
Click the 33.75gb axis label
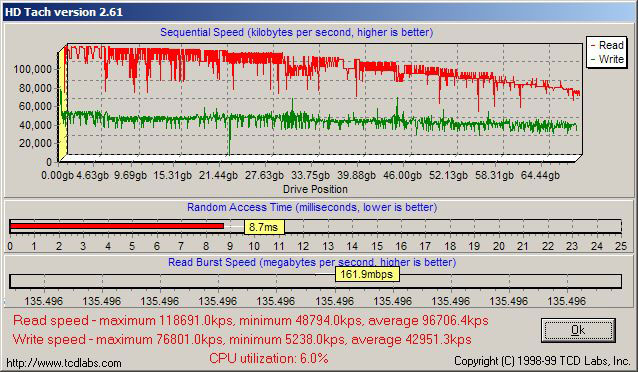tap(310, 175)
